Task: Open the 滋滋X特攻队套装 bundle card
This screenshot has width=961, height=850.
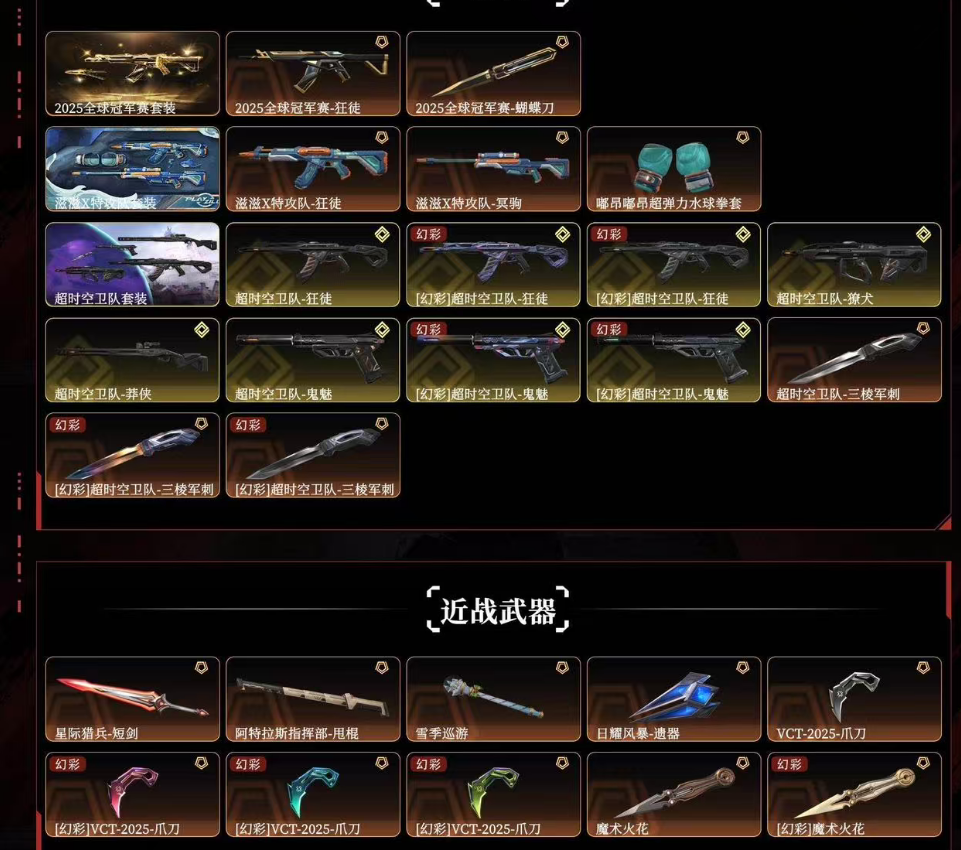Action: [x=132, y=169]
